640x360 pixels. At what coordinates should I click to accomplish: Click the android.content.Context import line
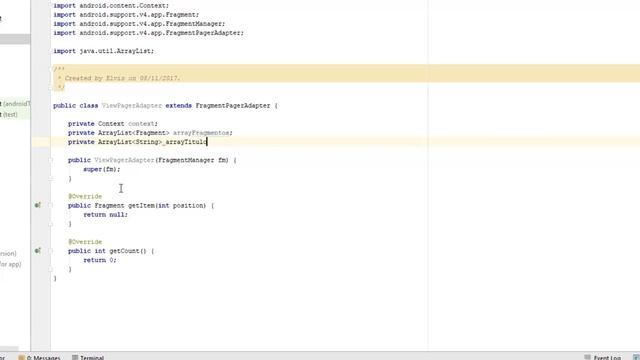(x=111, y=6)
